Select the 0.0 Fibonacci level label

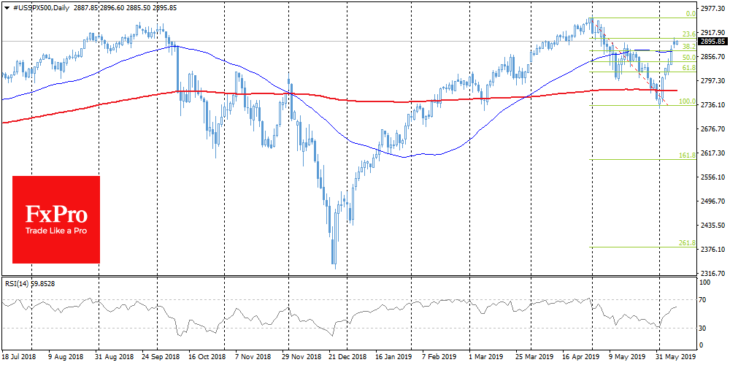(691, 14)
